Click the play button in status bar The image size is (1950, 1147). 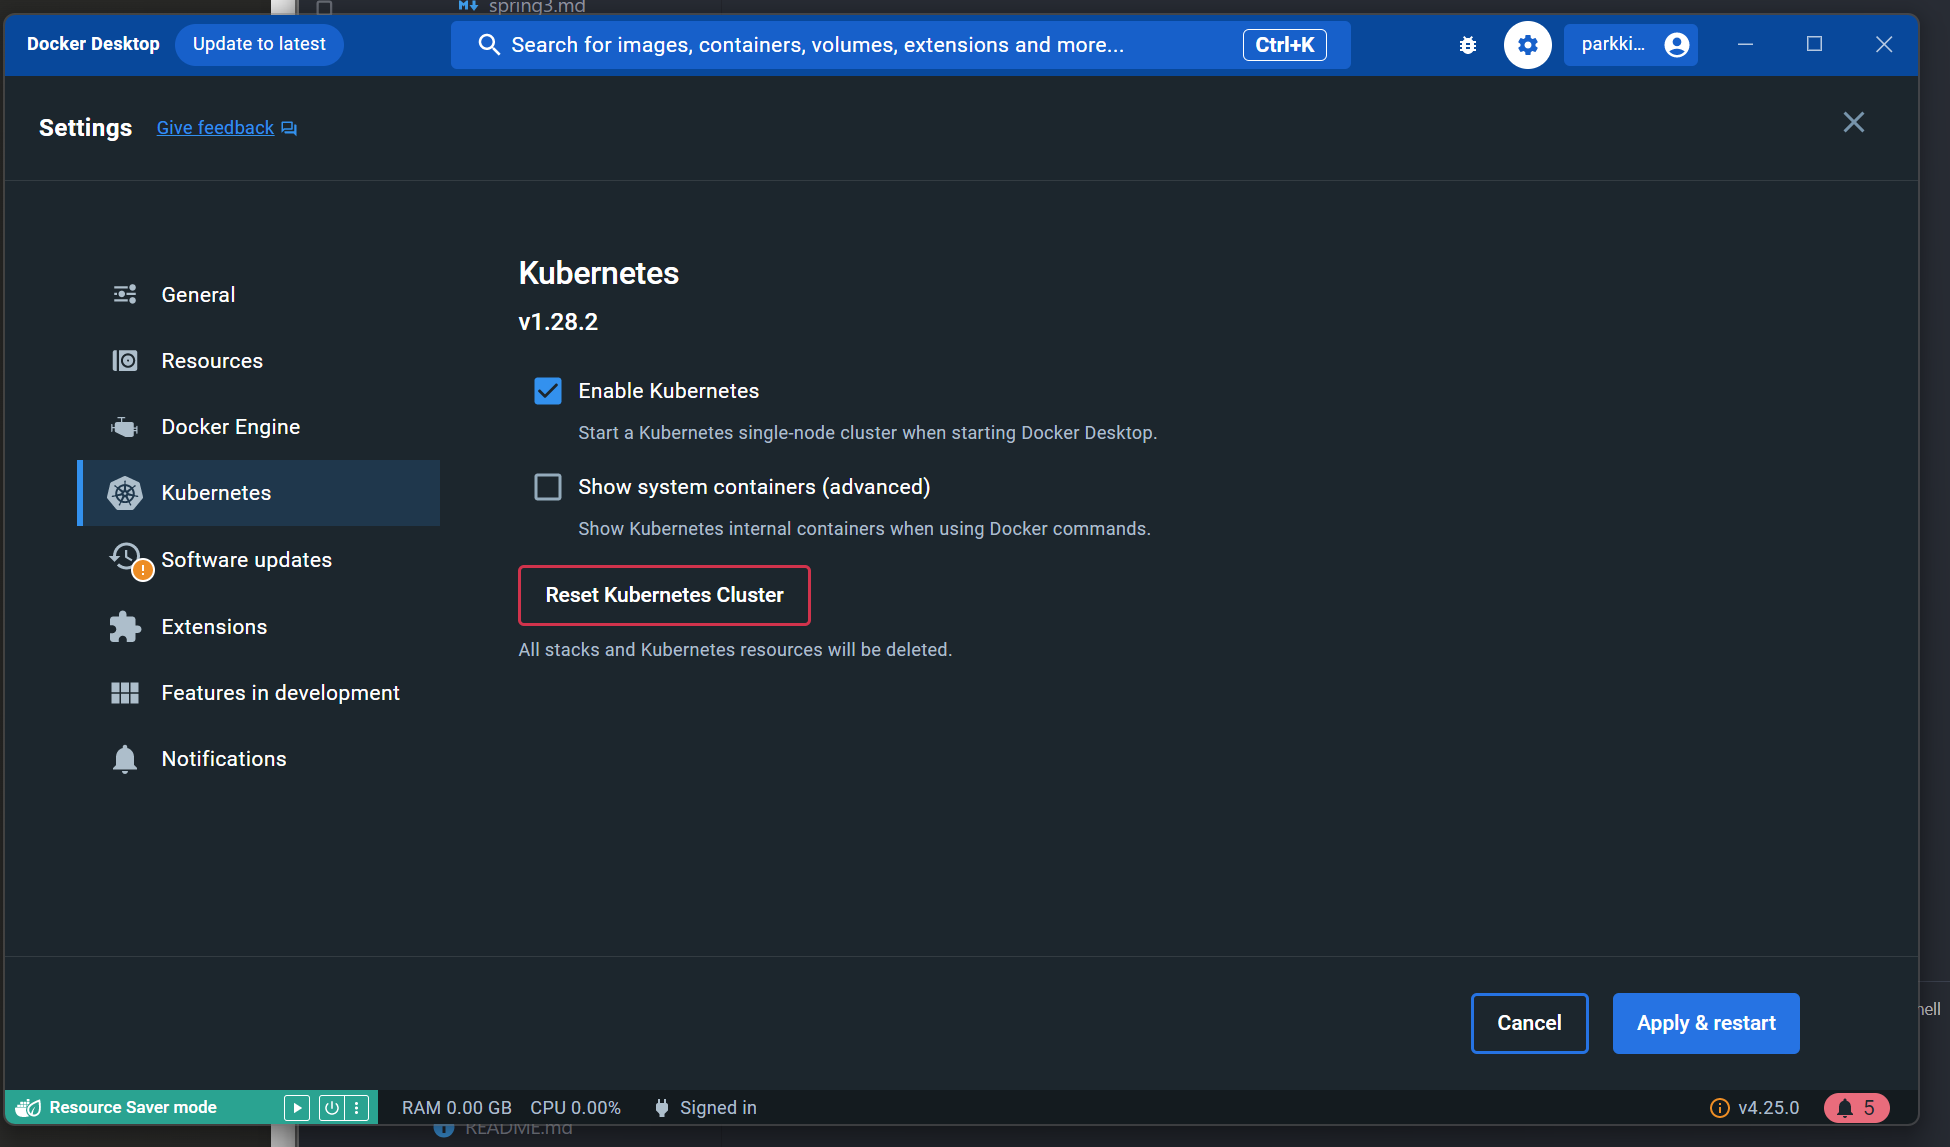(x=297, y=1108)
